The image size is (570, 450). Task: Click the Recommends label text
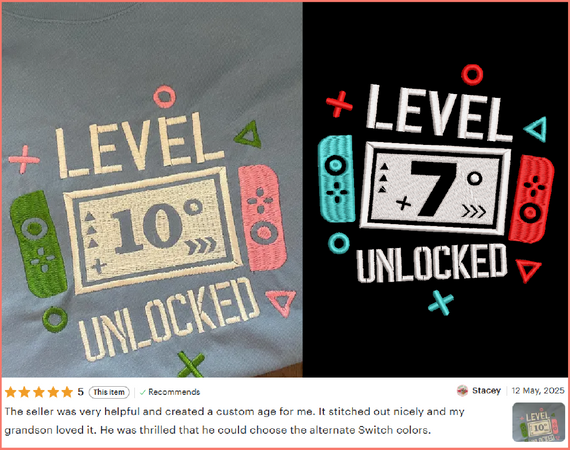[x=174, y=393]
